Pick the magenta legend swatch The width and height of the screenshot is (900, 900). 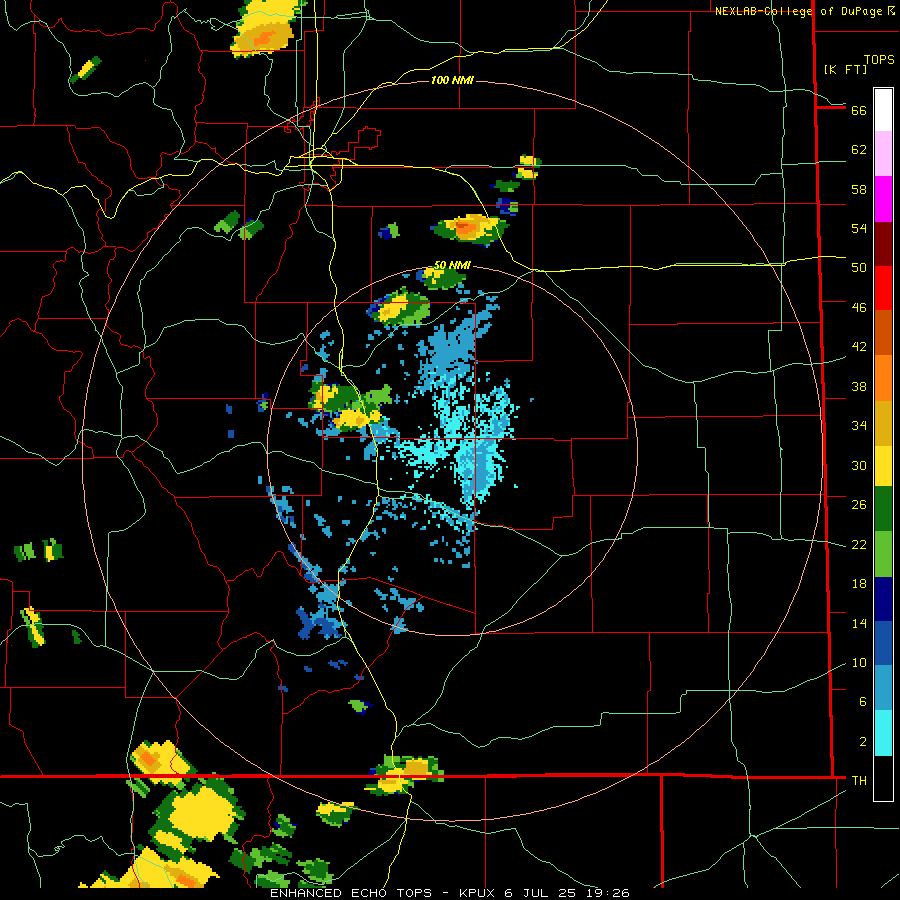pyautogui.click(x=883, y=199)
